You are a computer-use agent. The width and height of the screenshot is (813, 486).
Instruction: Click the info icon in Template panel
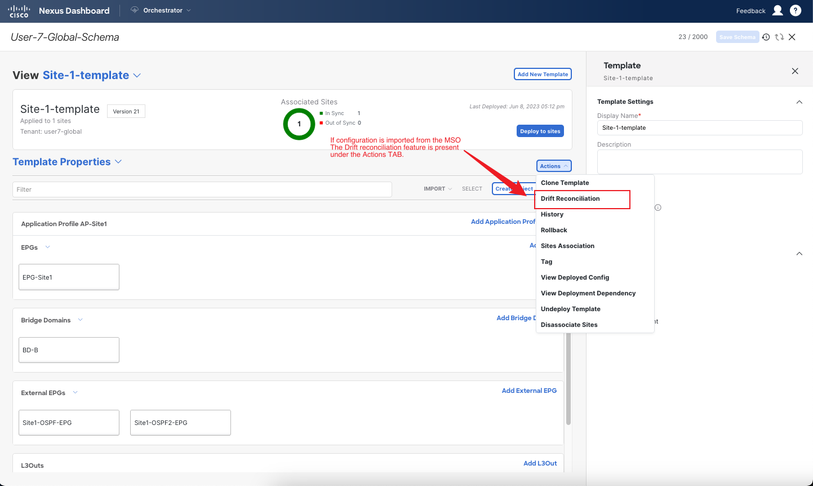pyautogui.click(x=658, y=207)
